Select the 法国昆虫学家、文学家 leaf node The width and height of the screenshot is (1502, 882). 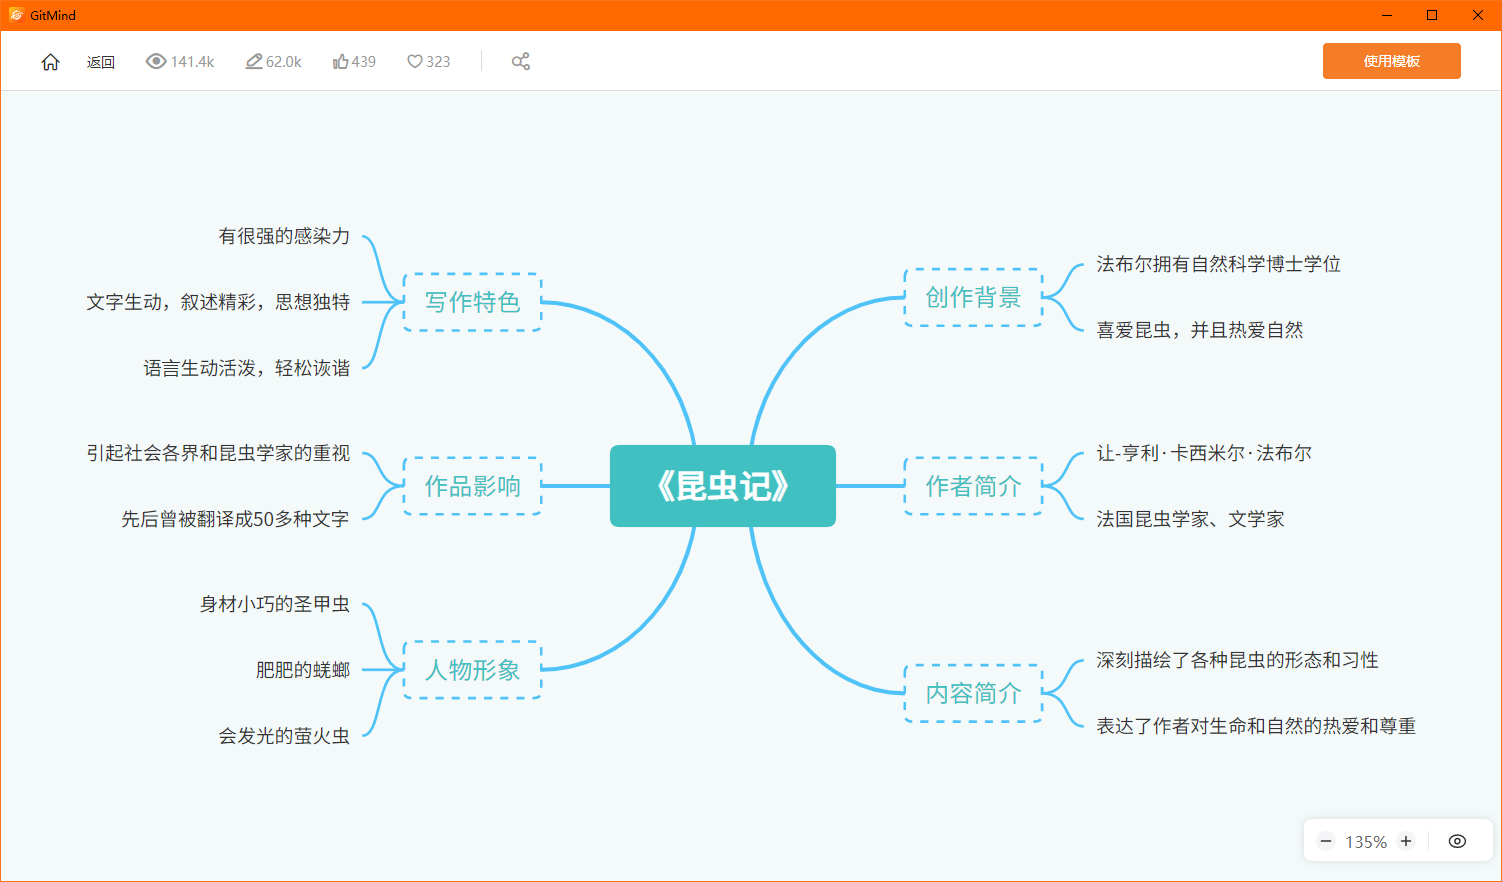[x=1190, y=519]
